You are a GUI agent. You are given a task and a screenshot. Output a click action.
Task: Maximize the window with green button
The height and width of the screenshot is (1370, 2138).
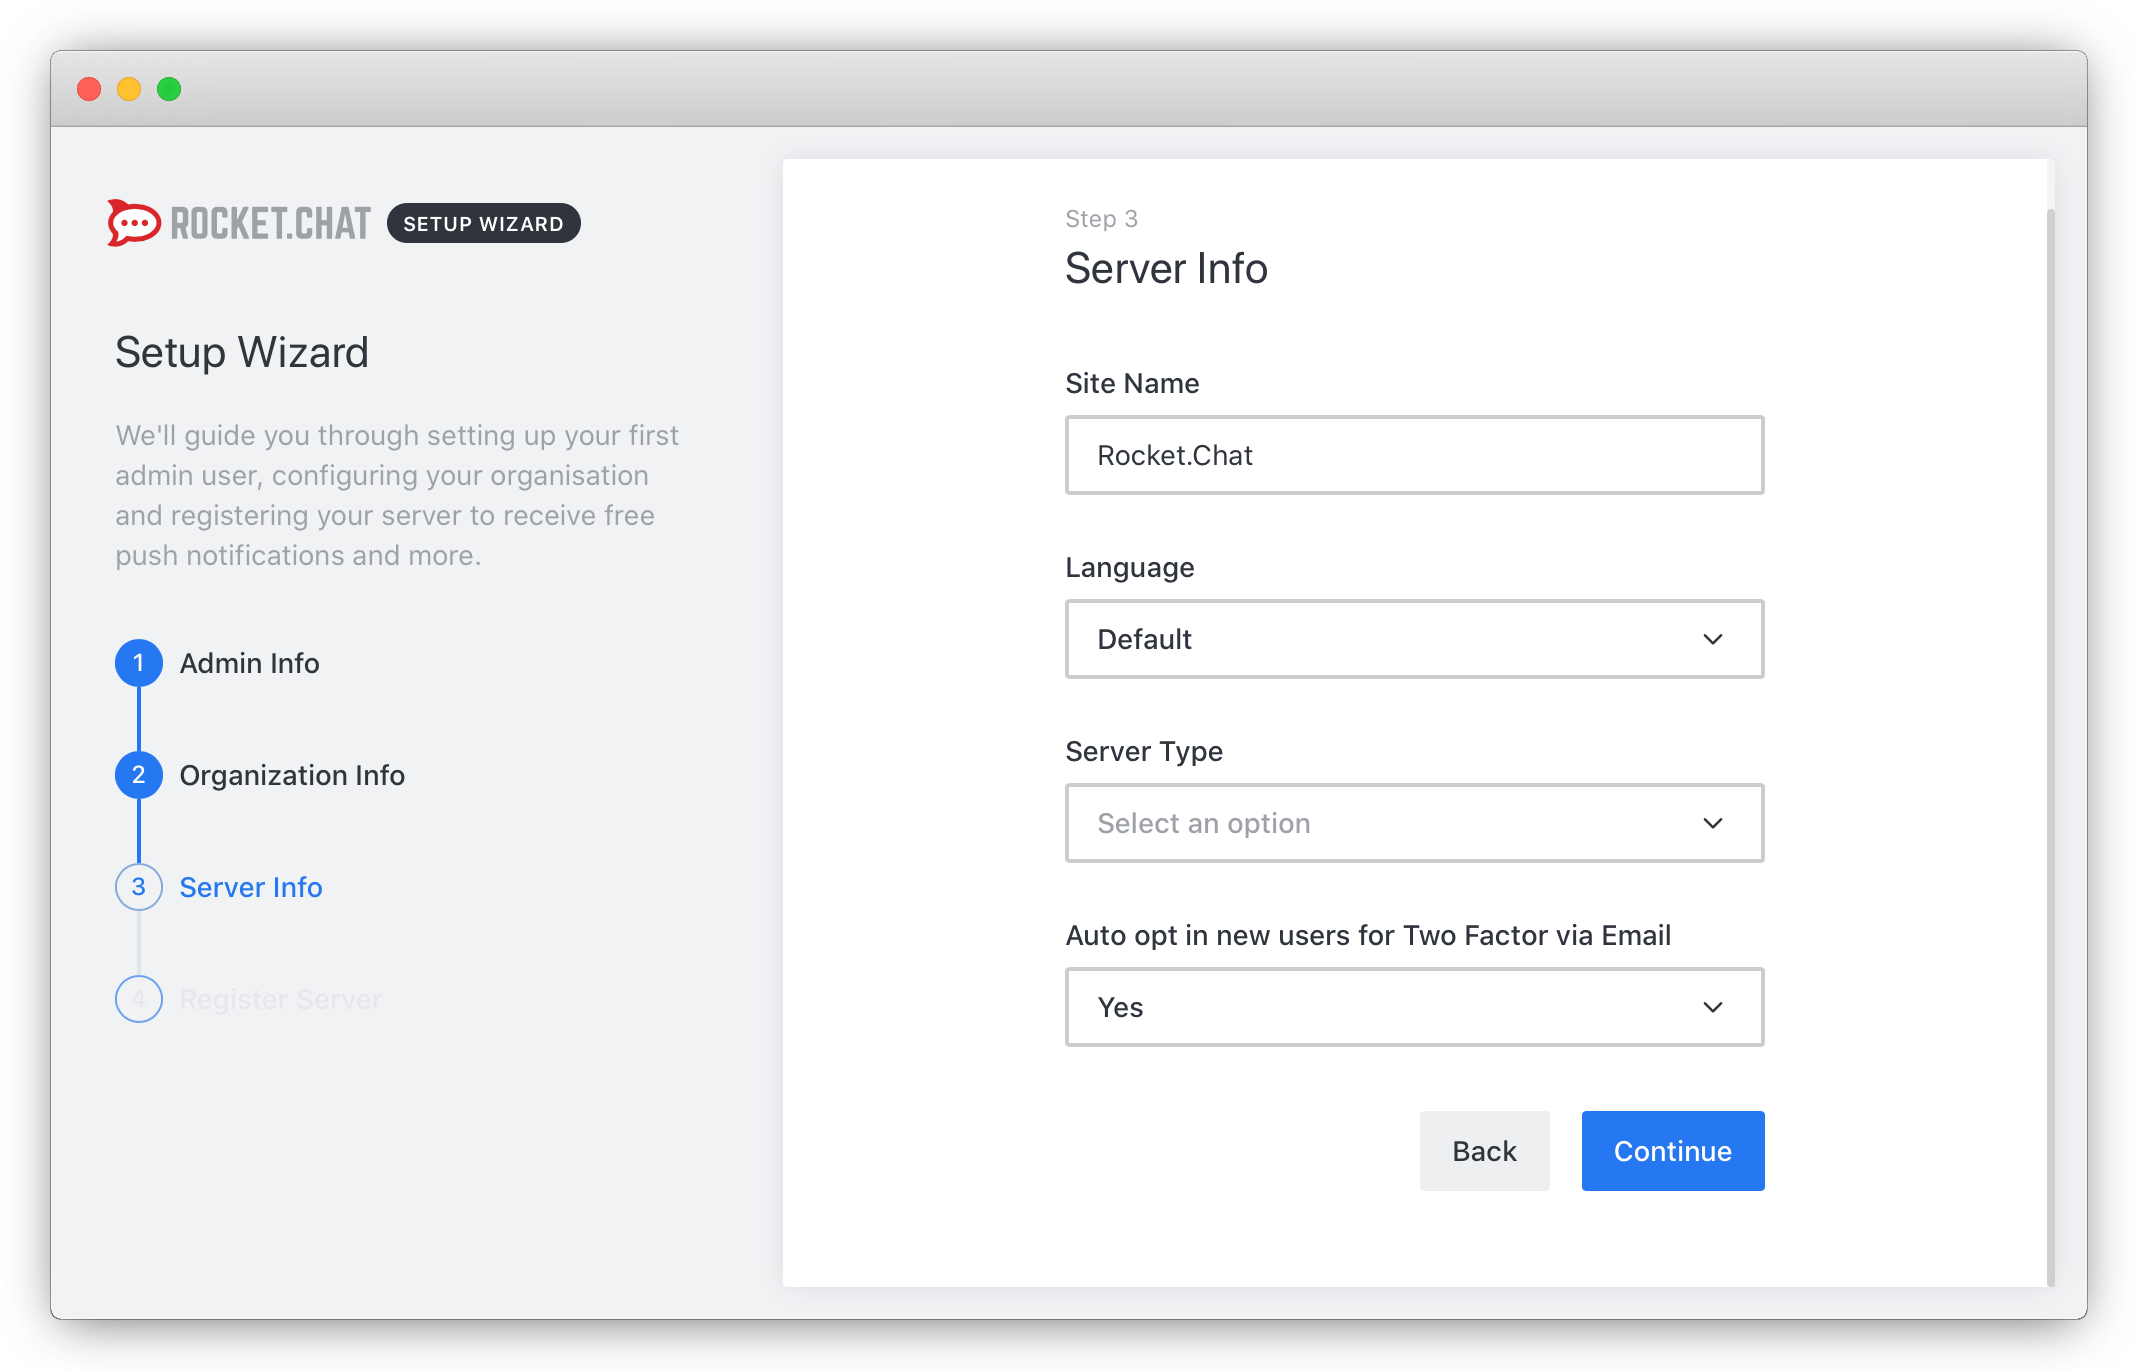169,89
